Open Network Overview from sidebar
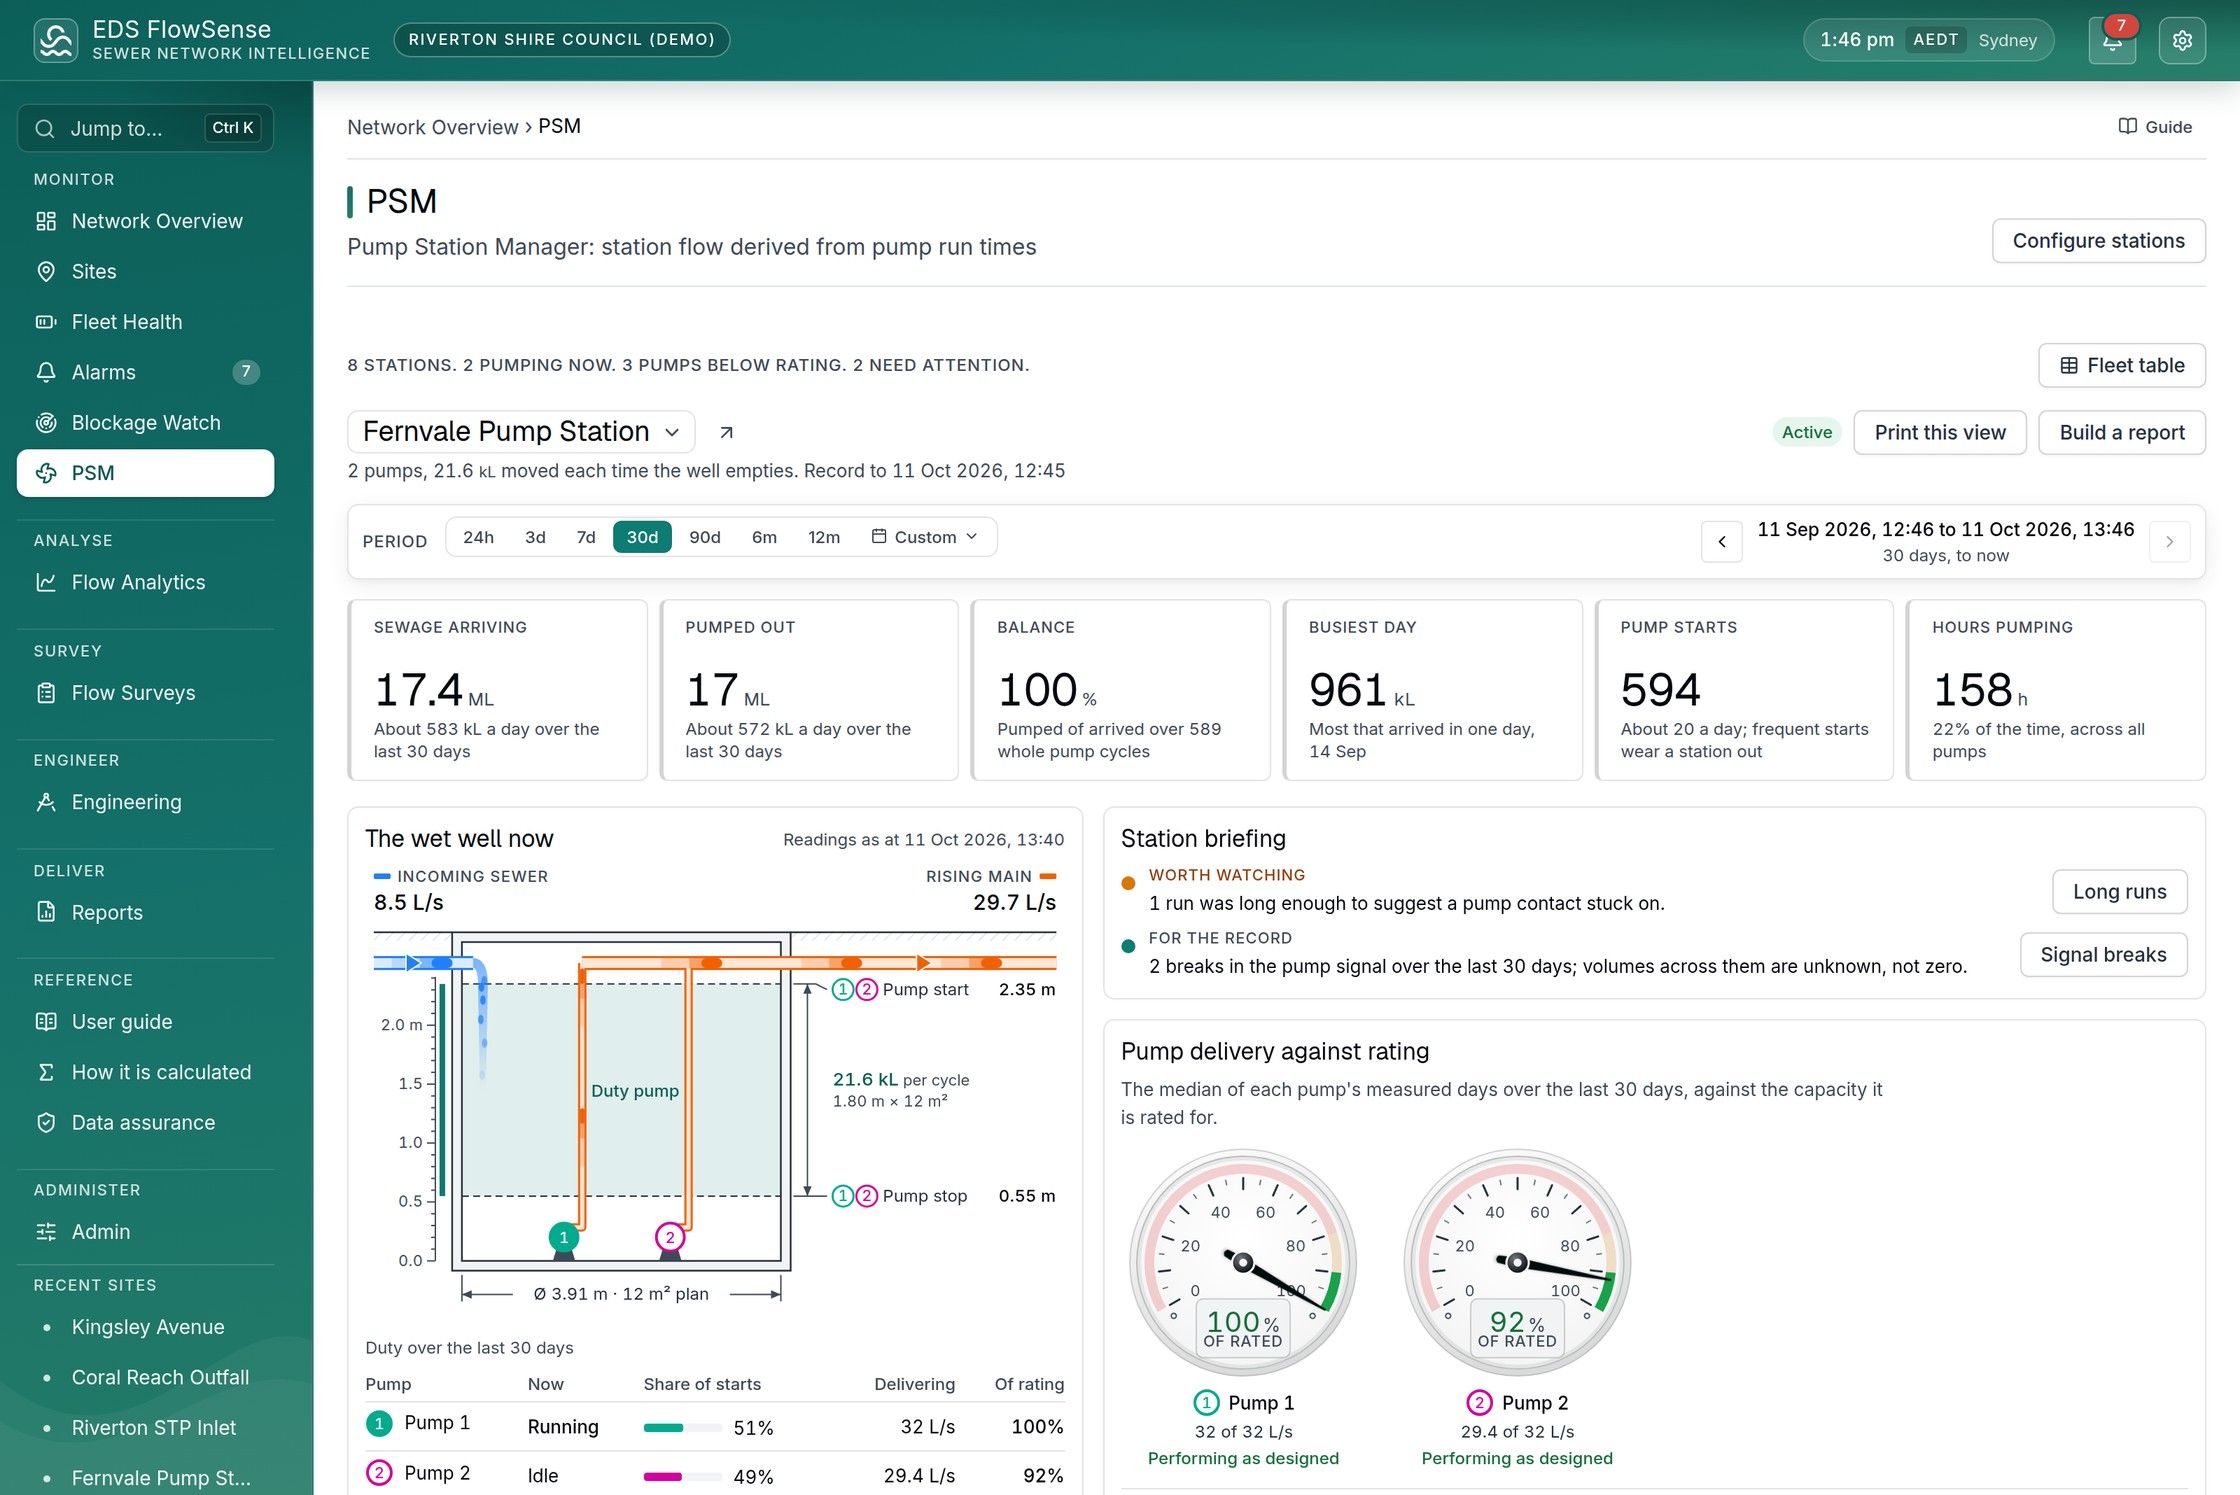2240x1495 pixels. coord(145,221)
